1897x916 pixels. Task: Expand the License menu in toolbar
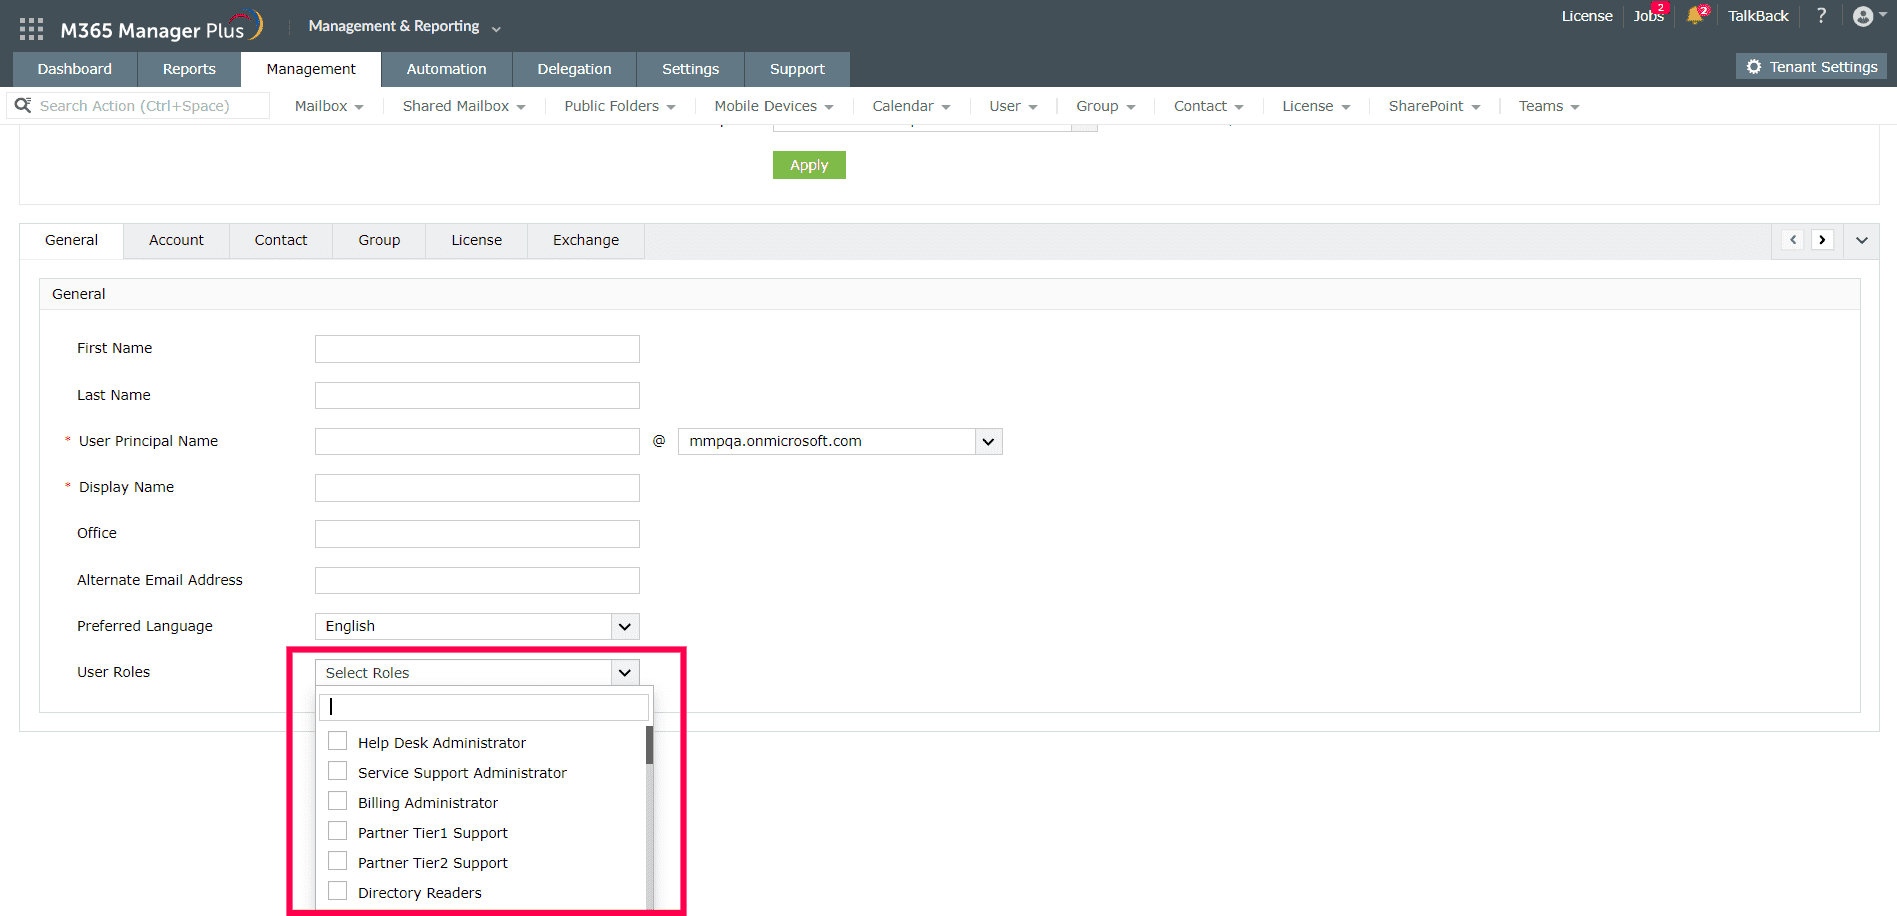tap(1316, 106)
